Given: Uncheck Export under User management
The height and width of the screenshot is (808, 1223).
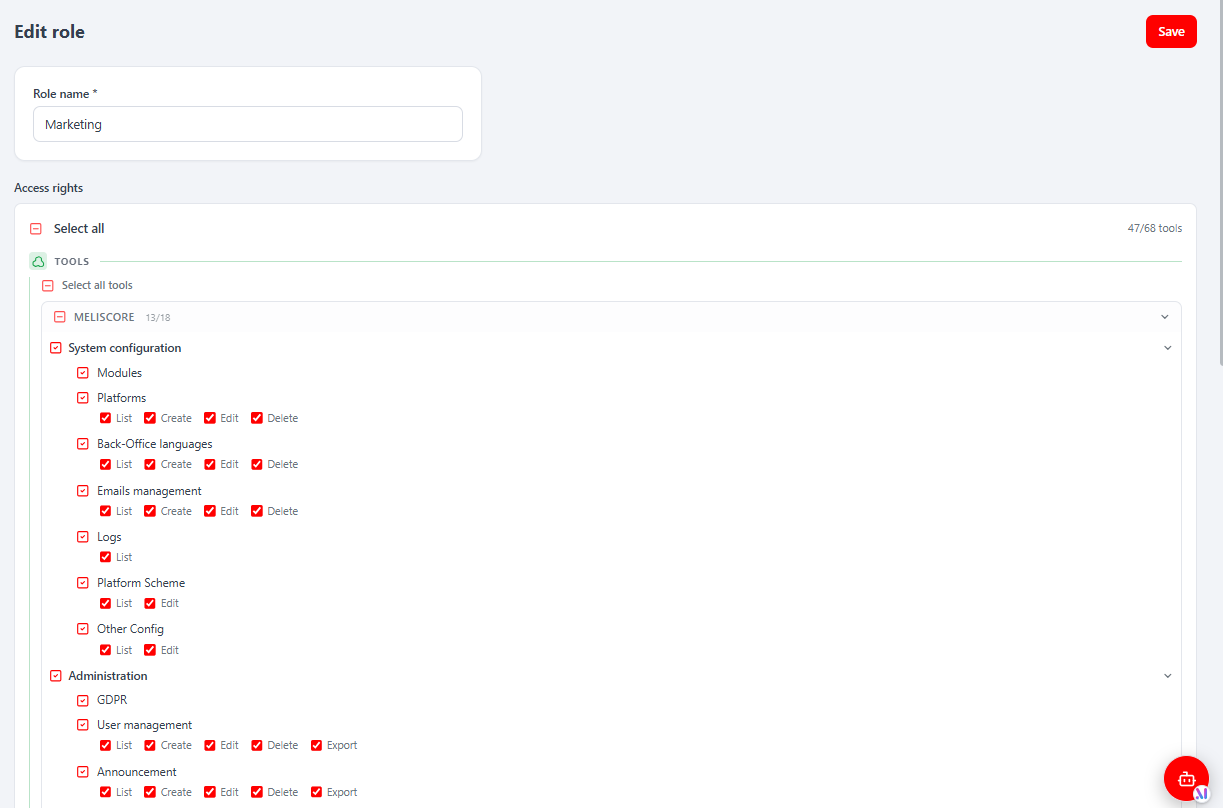Looking at the screenshot, I should (317, 745).
